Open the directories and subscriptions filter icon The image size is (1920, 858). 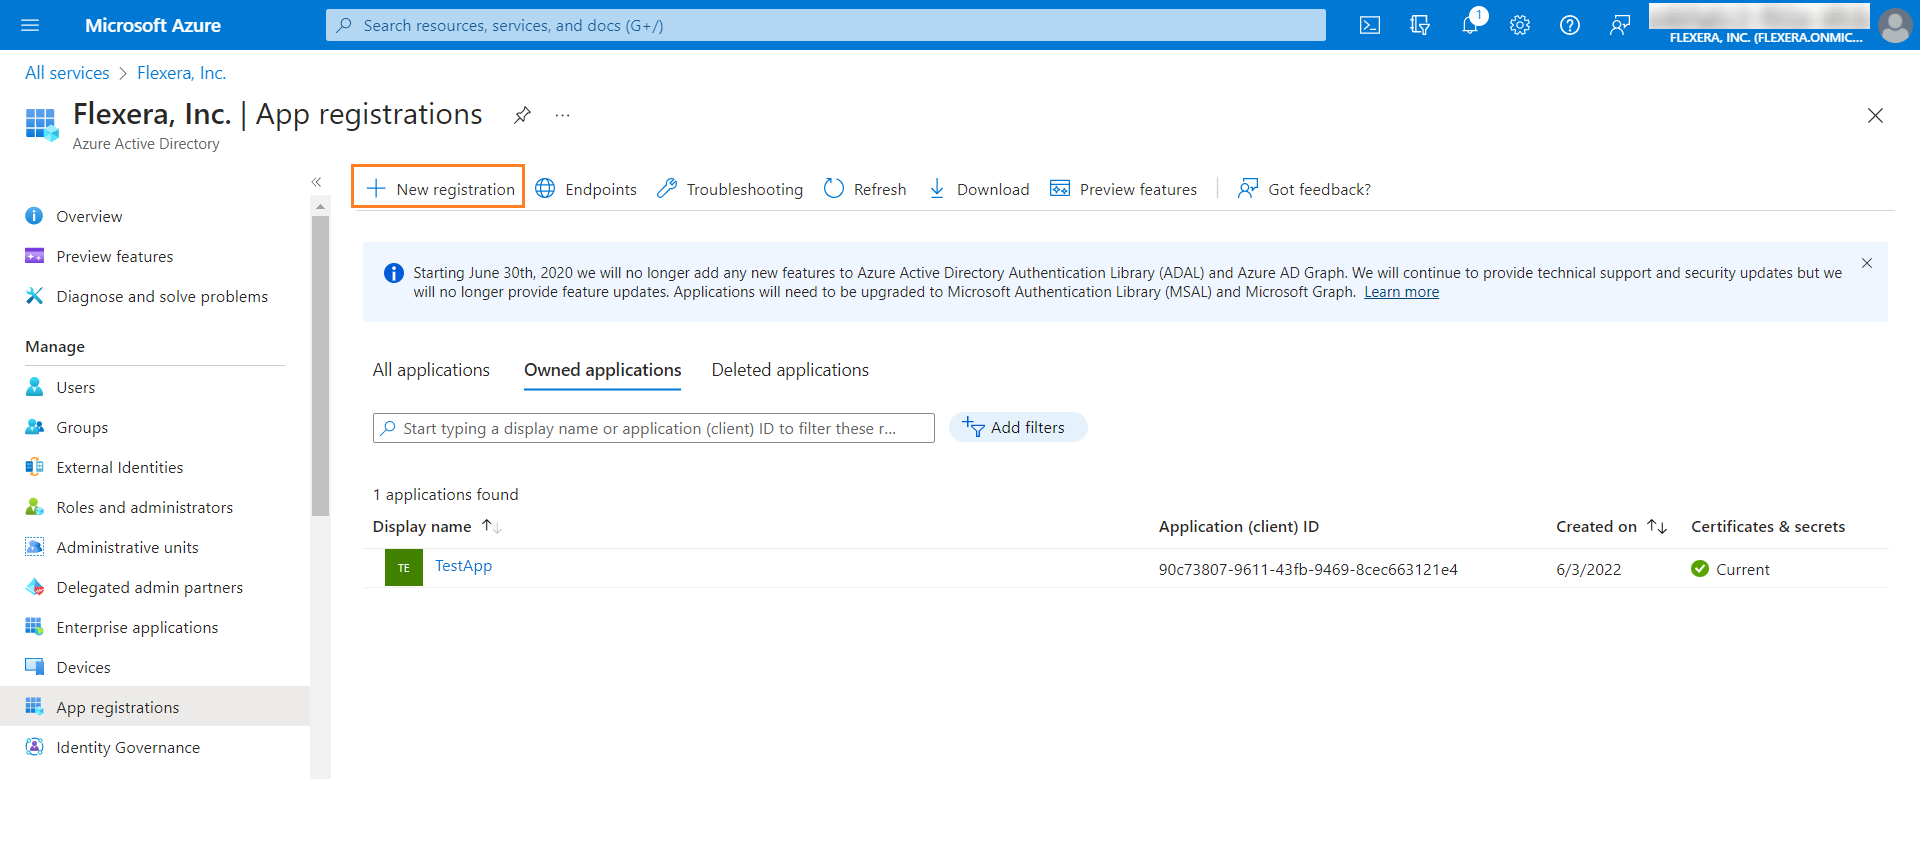point(1420,25)
